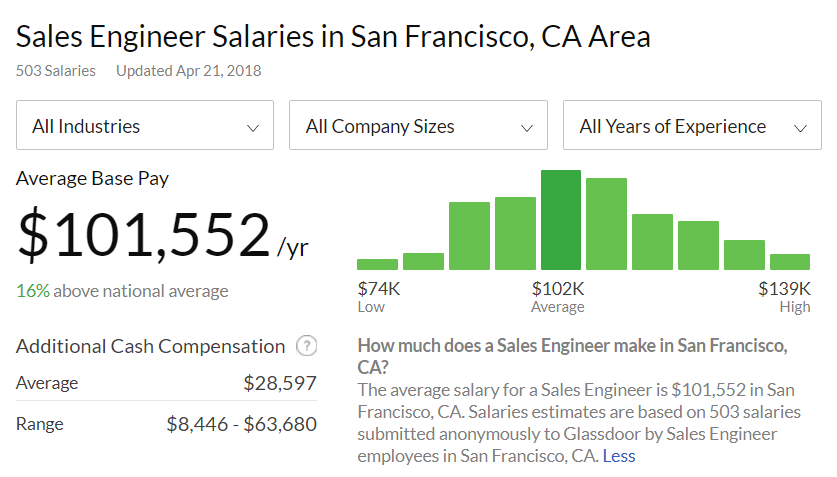The height and width of the screenshot is (477, 837).
Task: Click the Sales Engineer Salaries page heading
Action: click(x=333, y=37)
